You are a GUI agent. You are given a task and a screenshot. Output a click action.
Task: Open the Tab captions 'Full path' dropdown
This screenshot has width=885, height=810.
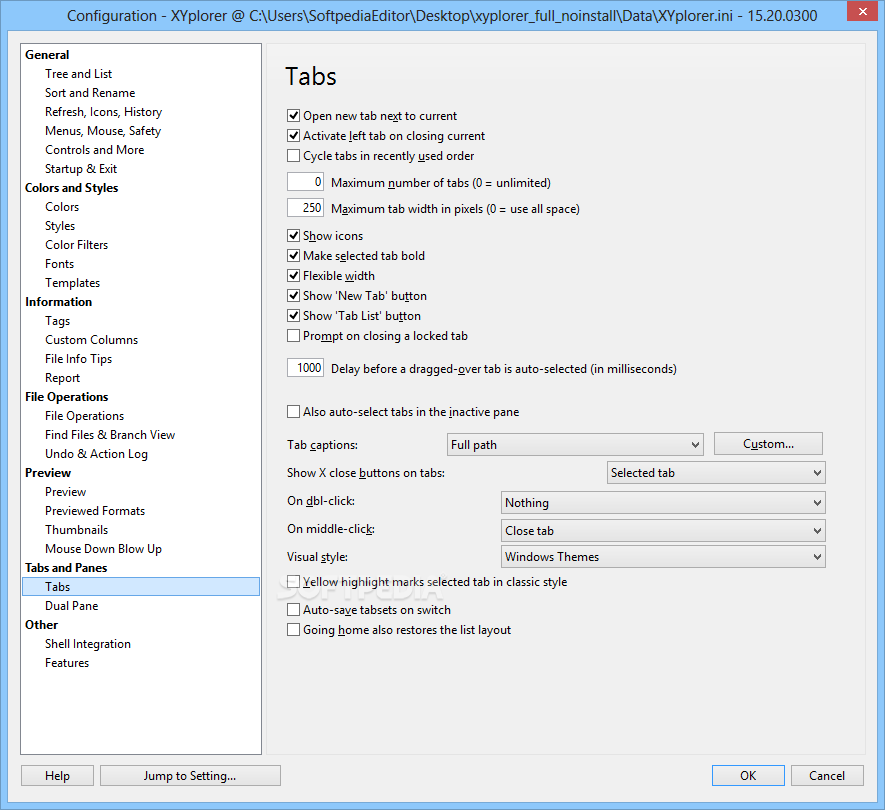pos(575,445)
